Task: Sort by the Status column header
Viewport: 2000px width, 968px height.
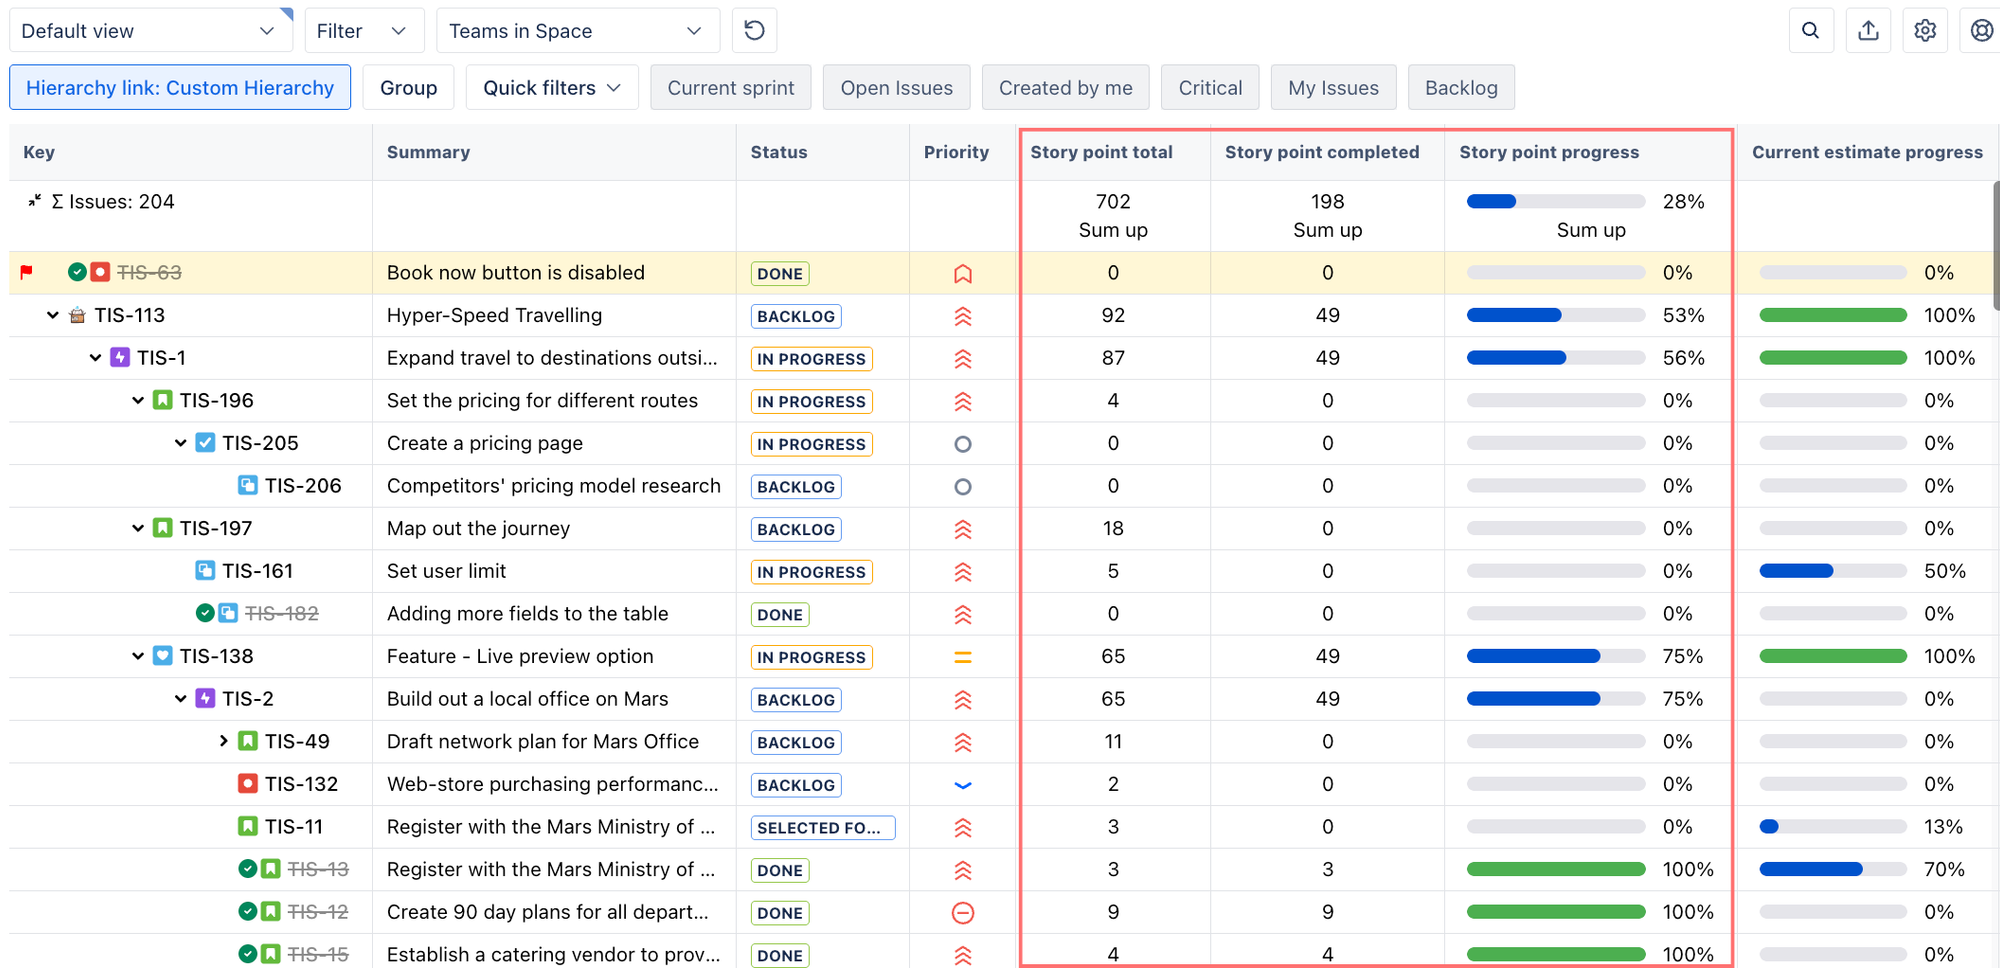Action: pyautogui.click(x=779, y=152)
